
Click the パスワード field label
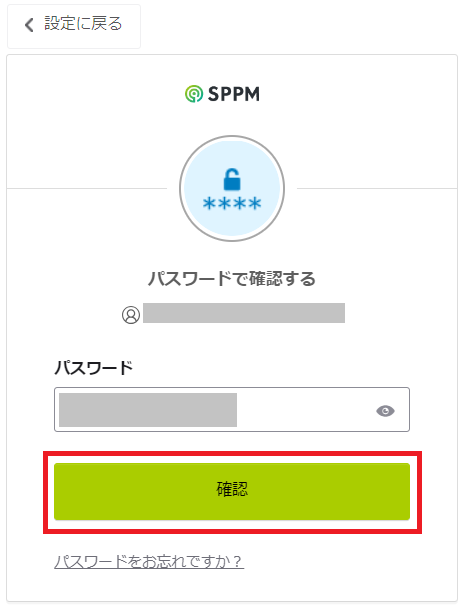point(93,368)
